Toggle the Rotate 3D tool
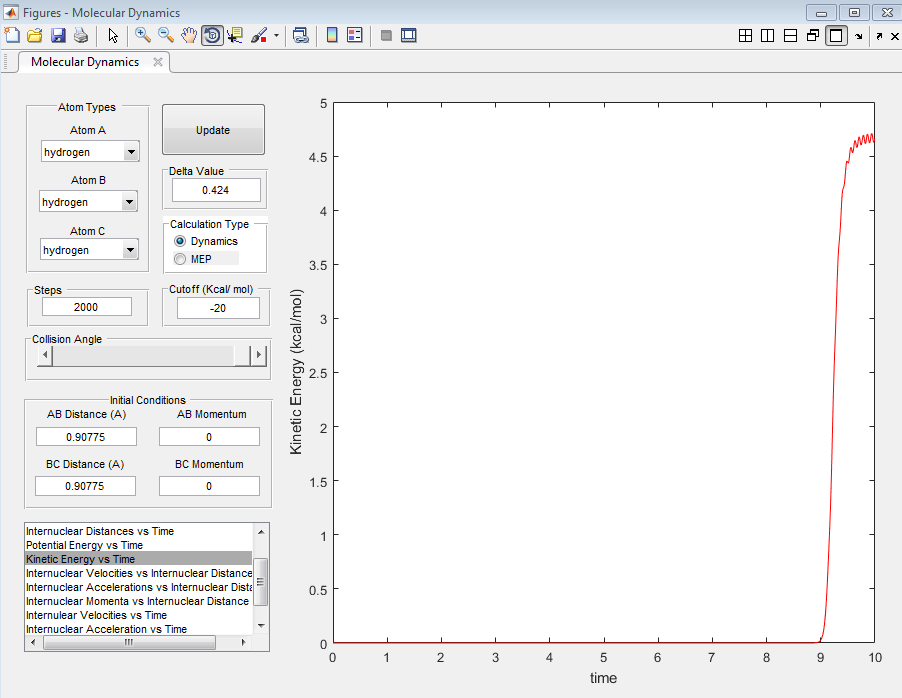This screenshot has width=902, height=698. [212, 35]
